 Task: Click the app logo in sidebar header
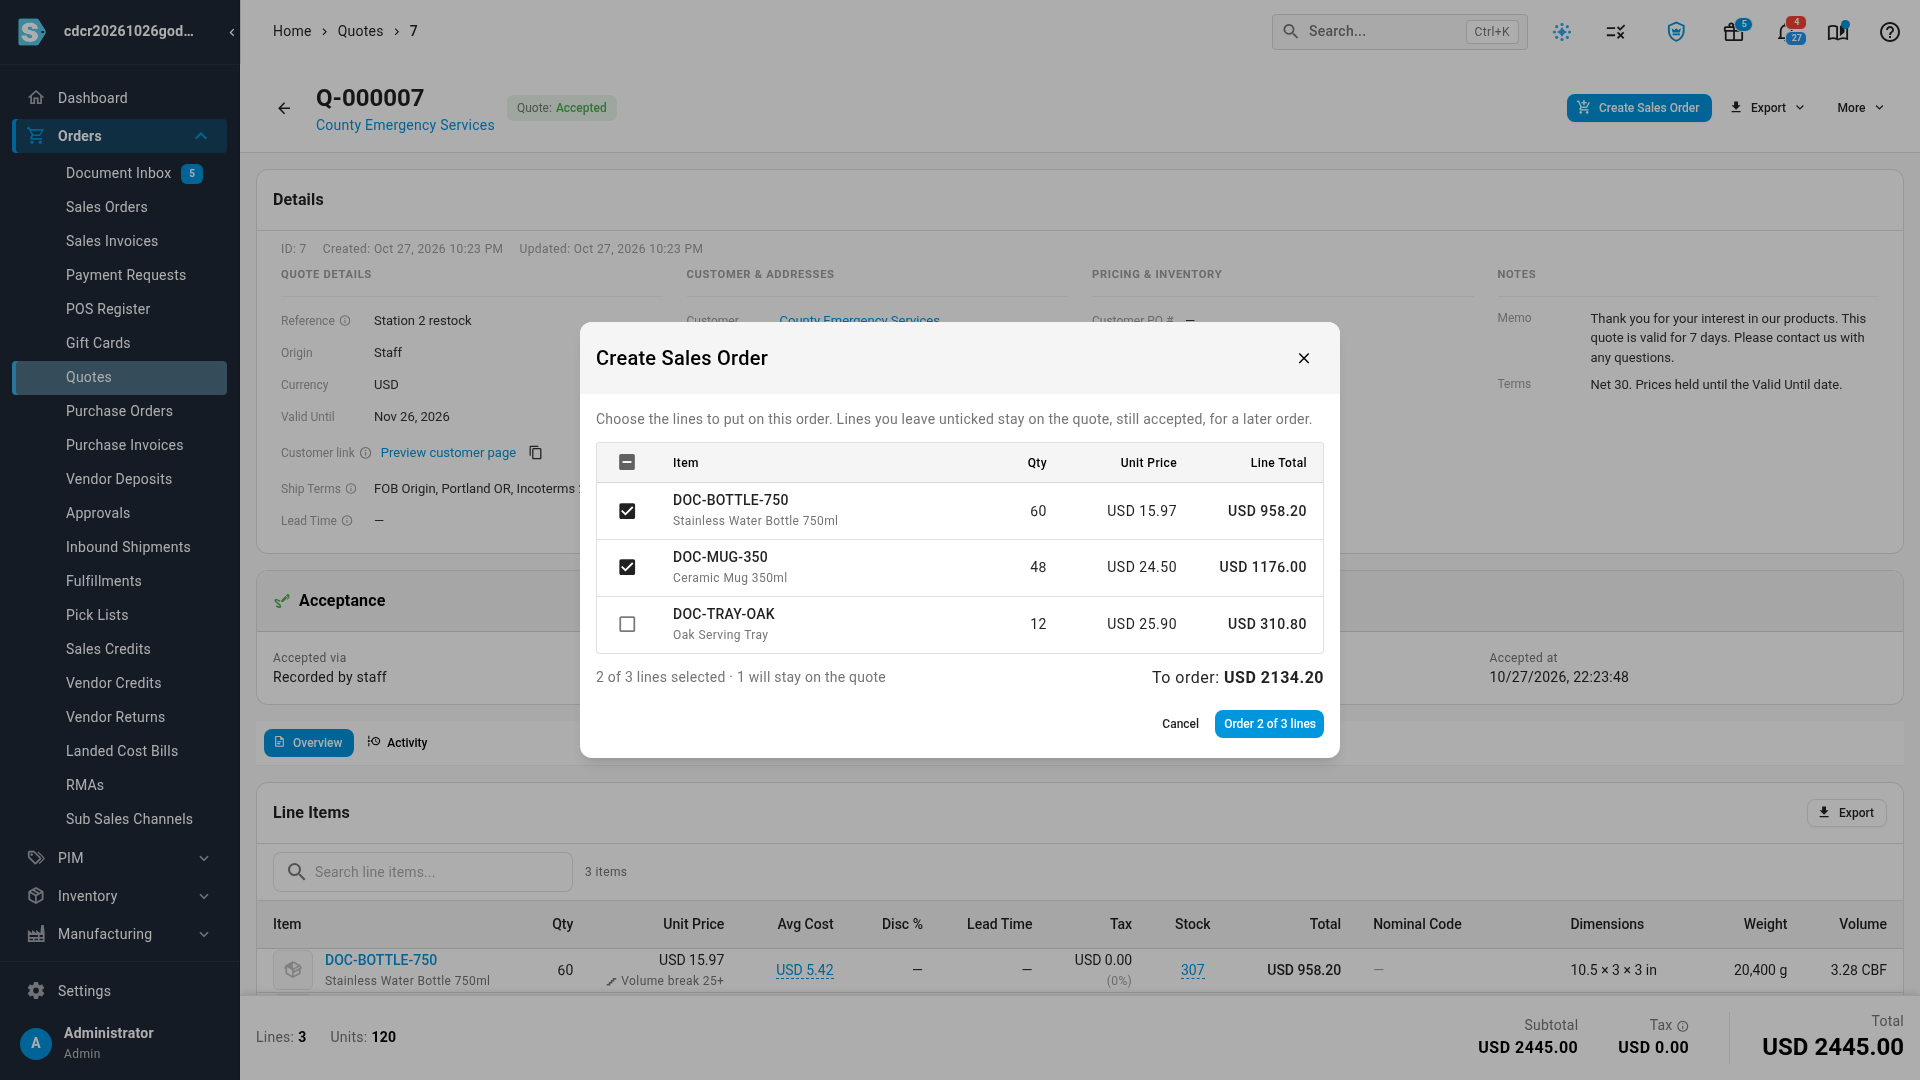(32, 32)
